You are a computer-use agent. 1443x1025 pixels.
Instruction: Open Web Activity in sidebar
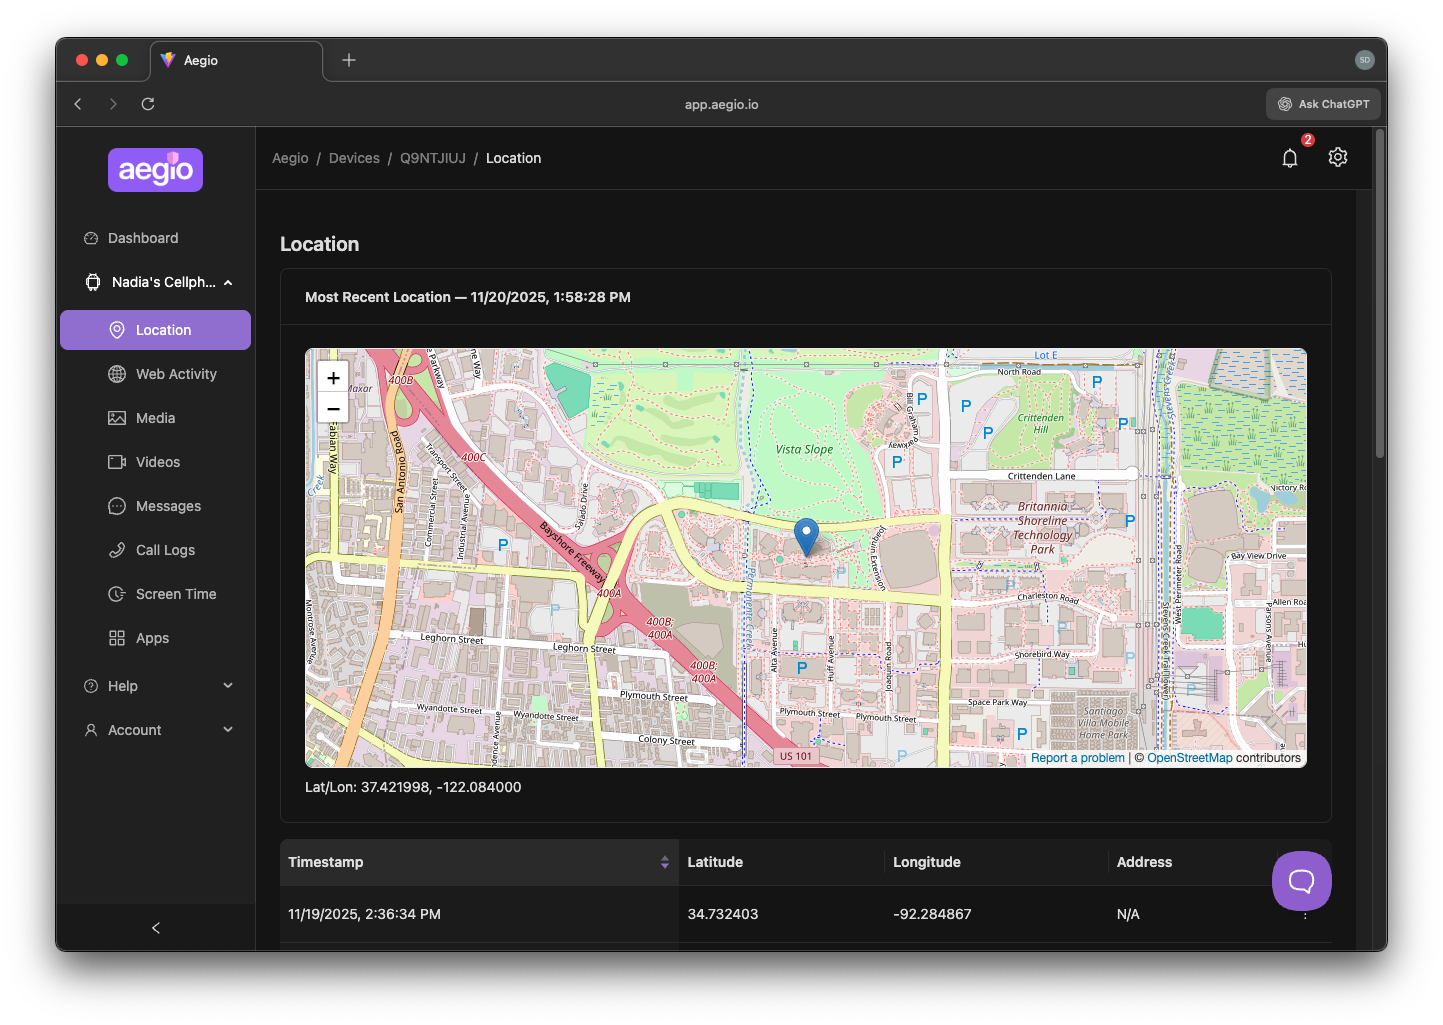click(176, 374)
